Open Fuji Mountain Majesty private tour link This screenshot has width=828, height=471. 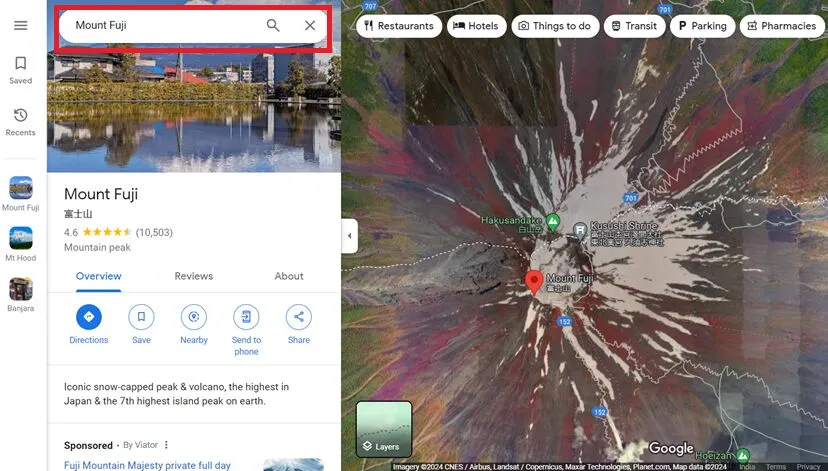click(147, 465)
